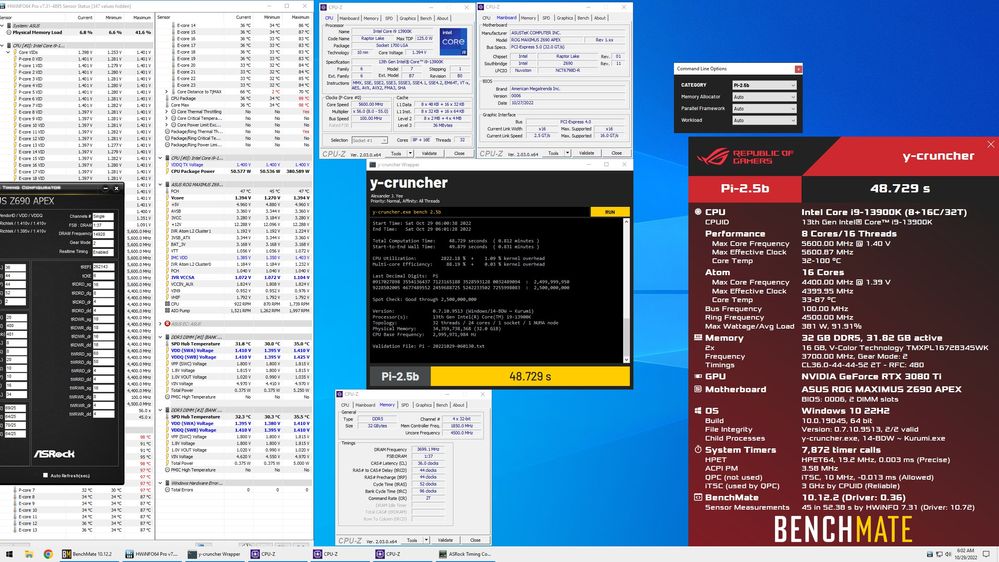Toggle Auto Refresh checkbox in Timing Configurator
999x562 pixels.
click(45, 475)
